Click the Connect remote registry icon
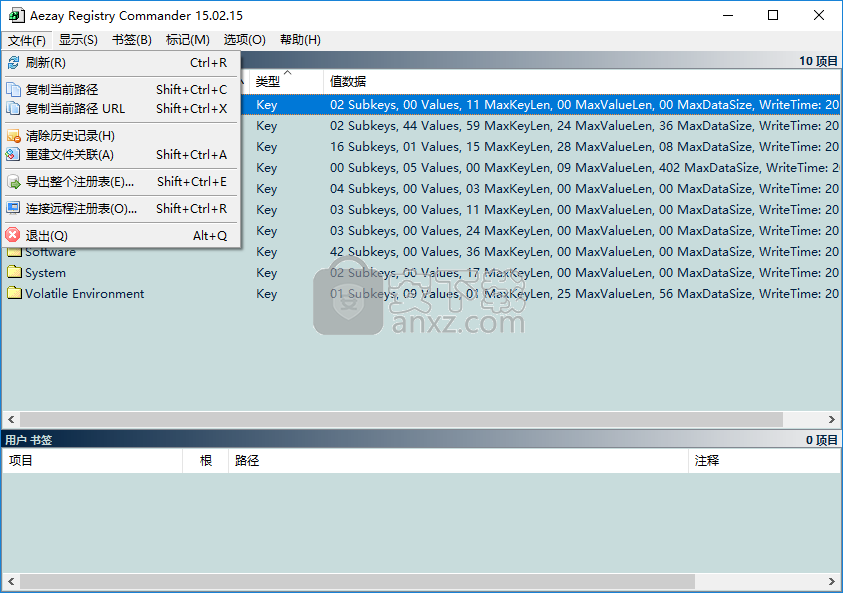843x593 pixels. (13, 209)
